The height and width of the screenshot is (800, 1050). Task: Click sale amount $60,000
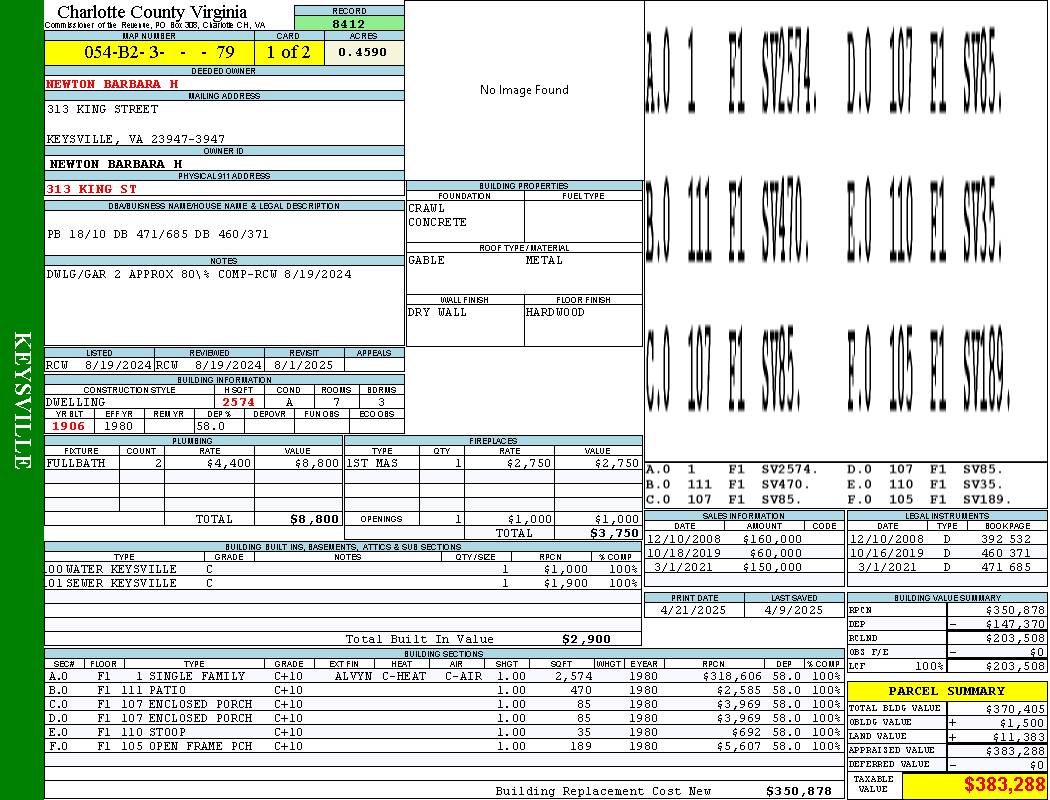point(775,553)
